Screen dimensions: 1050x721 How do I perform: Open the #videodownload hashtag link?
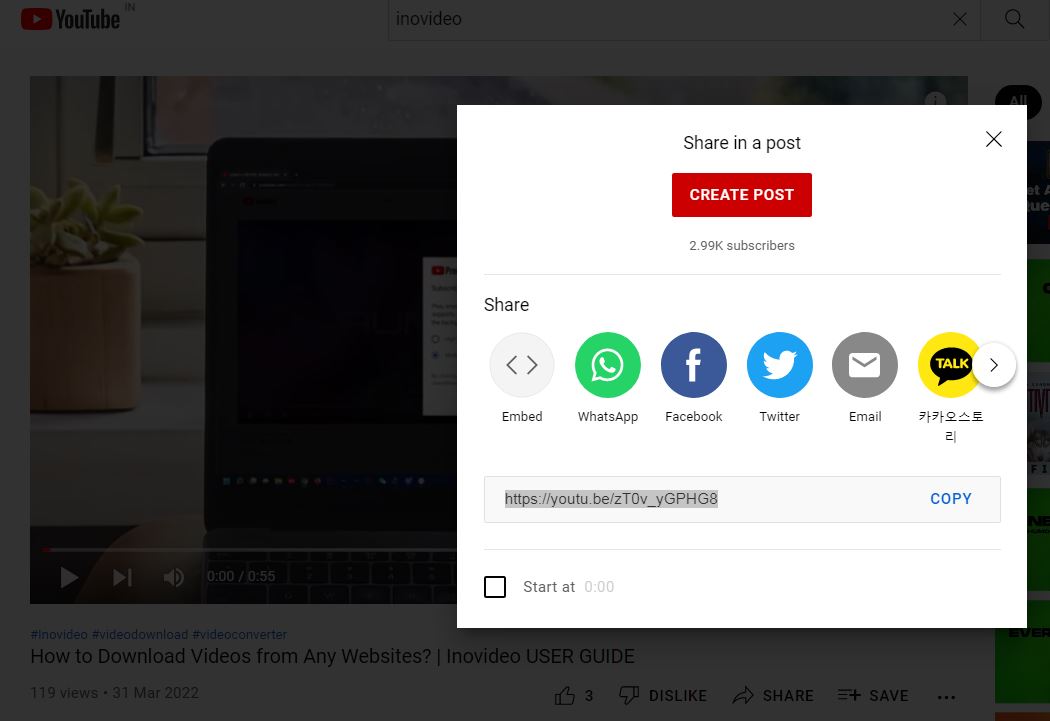click(x=140, y=634)
